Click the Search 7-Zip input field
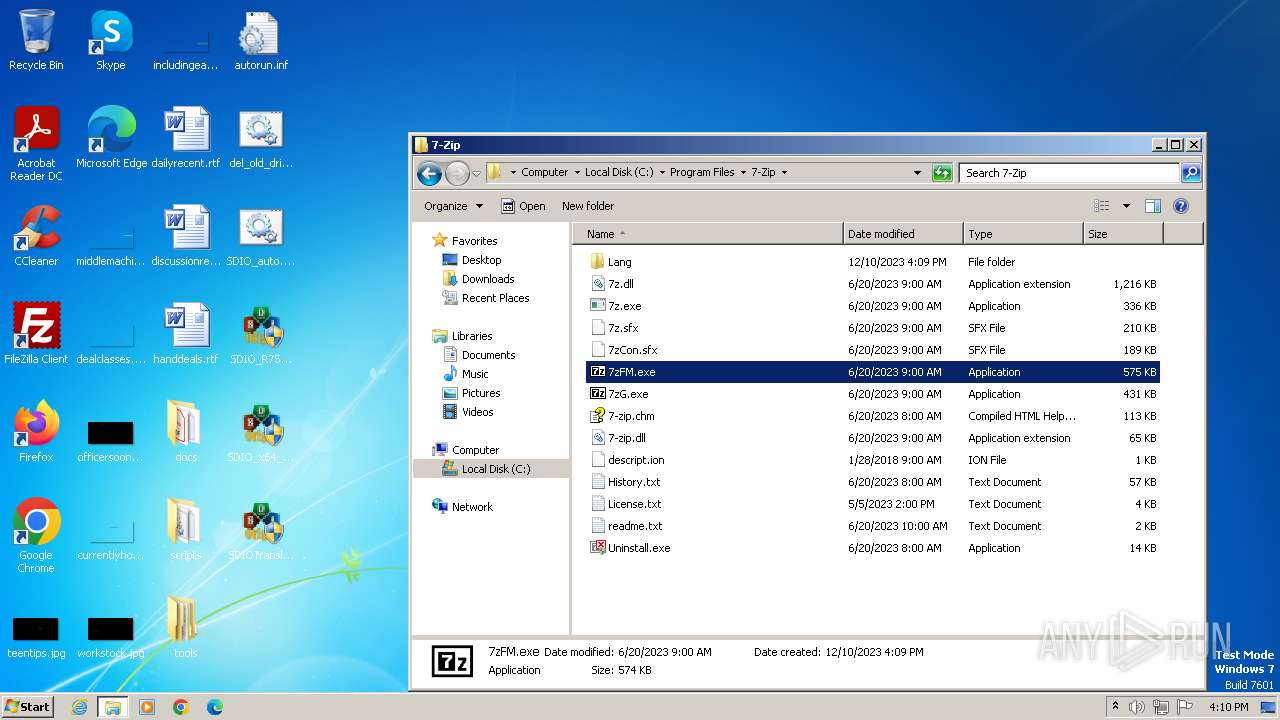The height and width of the screenshot is (720, 1280). (x=1069, y=173)
